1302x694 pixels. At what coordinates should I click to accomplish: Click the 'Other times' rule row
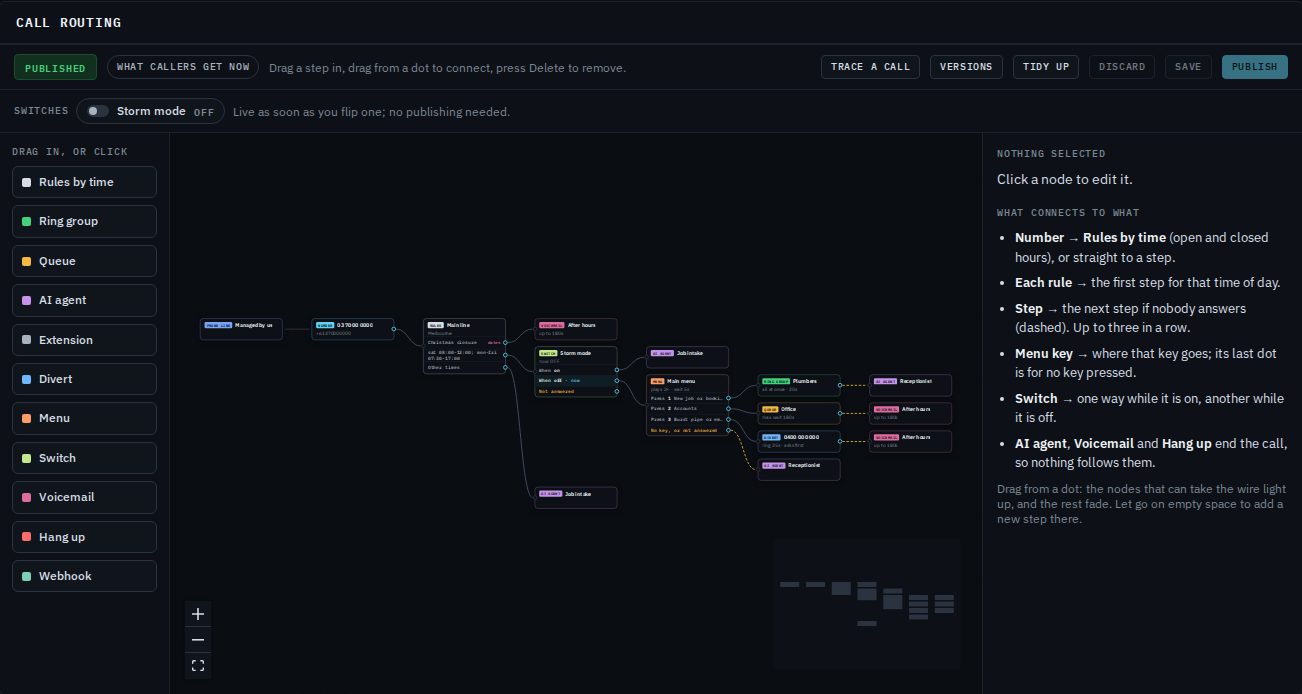coord(465,367)
